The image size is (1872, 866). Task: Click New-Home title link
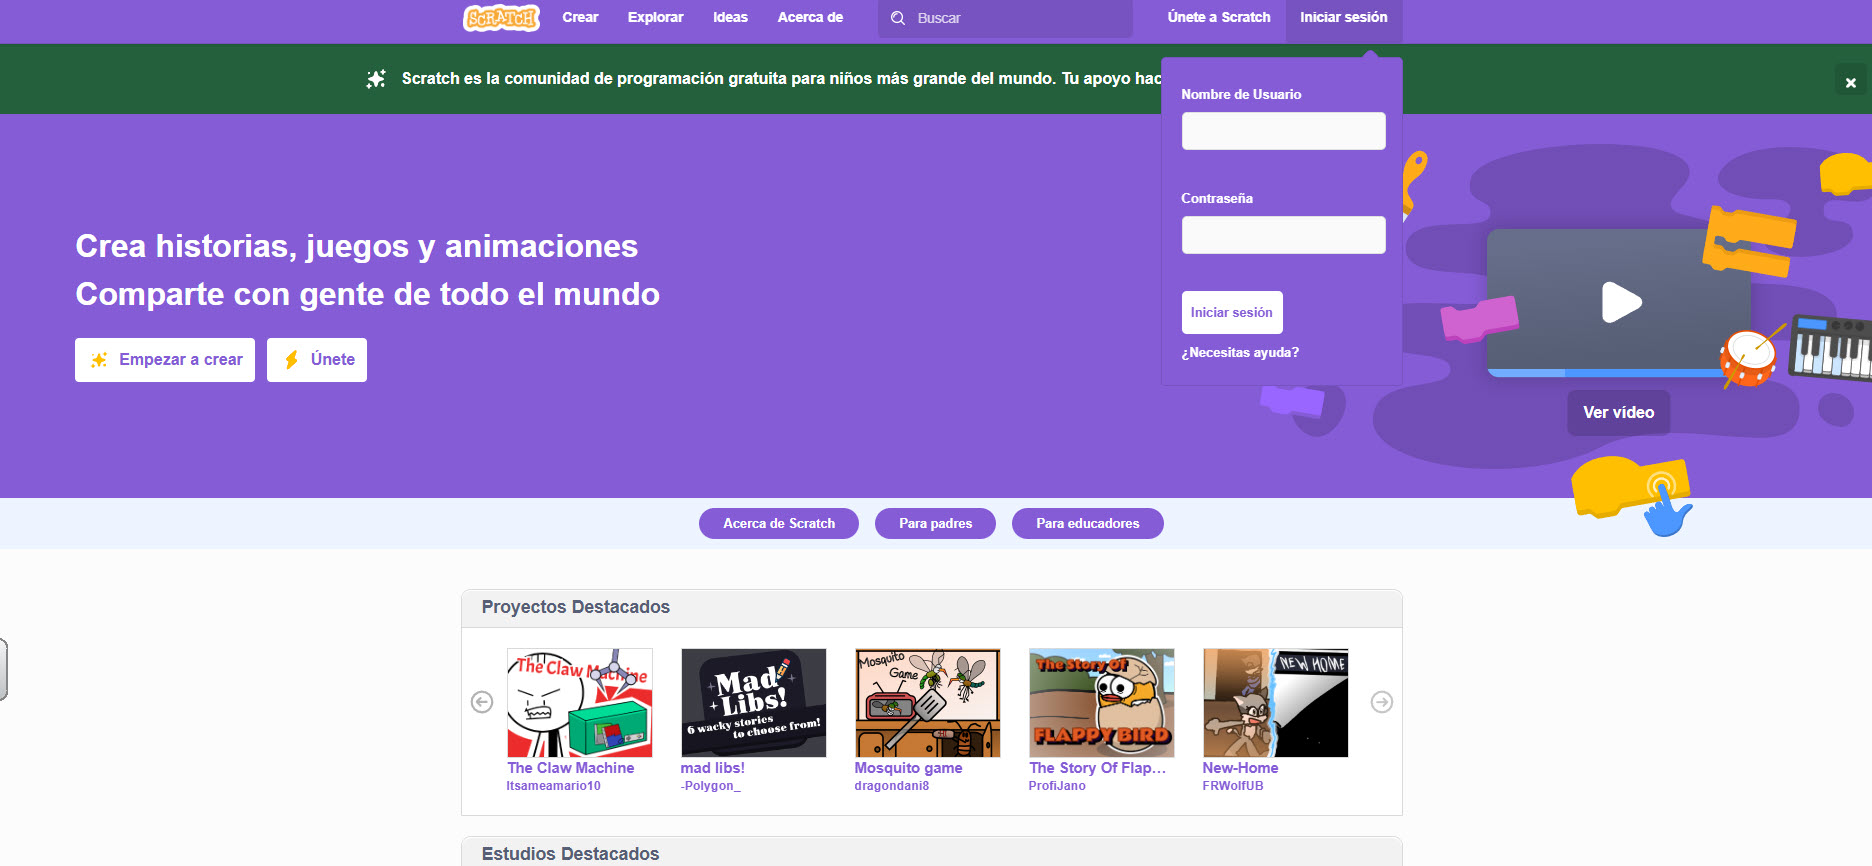[x=1241, y=768]
